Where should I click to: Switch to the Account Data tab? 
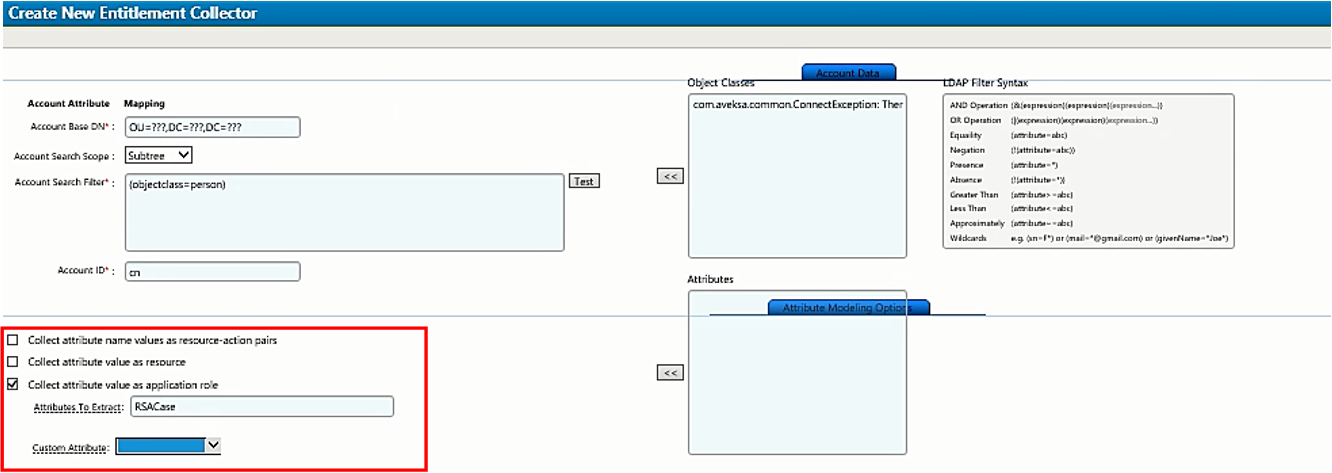tap(848, 72)
